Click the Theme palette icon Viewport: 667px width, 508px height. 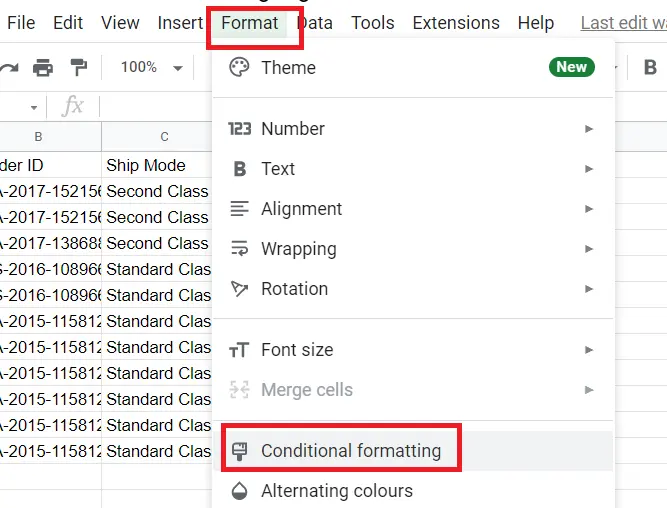point(239,67)
